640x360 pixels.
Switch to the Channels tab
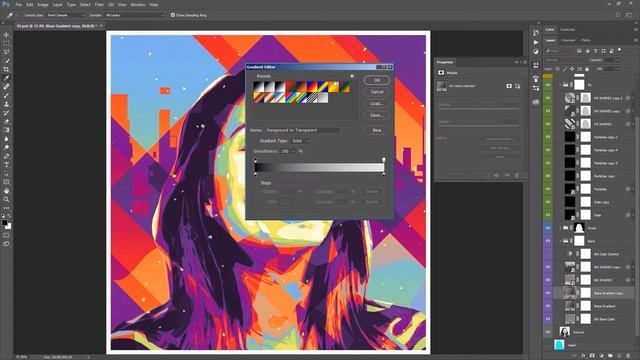click(x=568, y=40)
